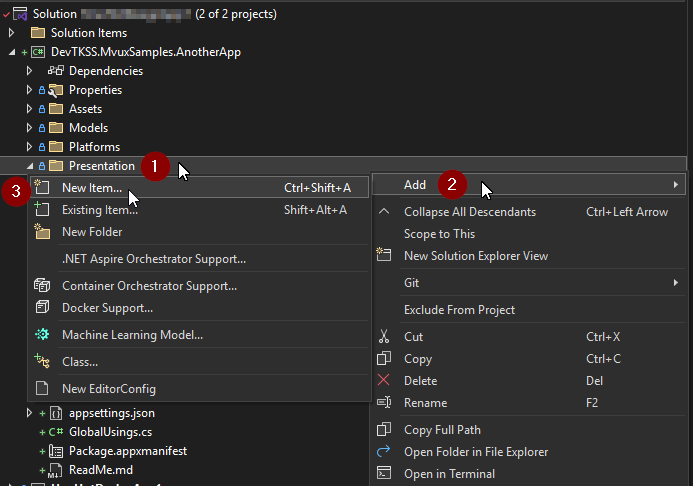This screenshot has height=486, width=693.
Task: Click the Rename icon
Action: [384, 402]
